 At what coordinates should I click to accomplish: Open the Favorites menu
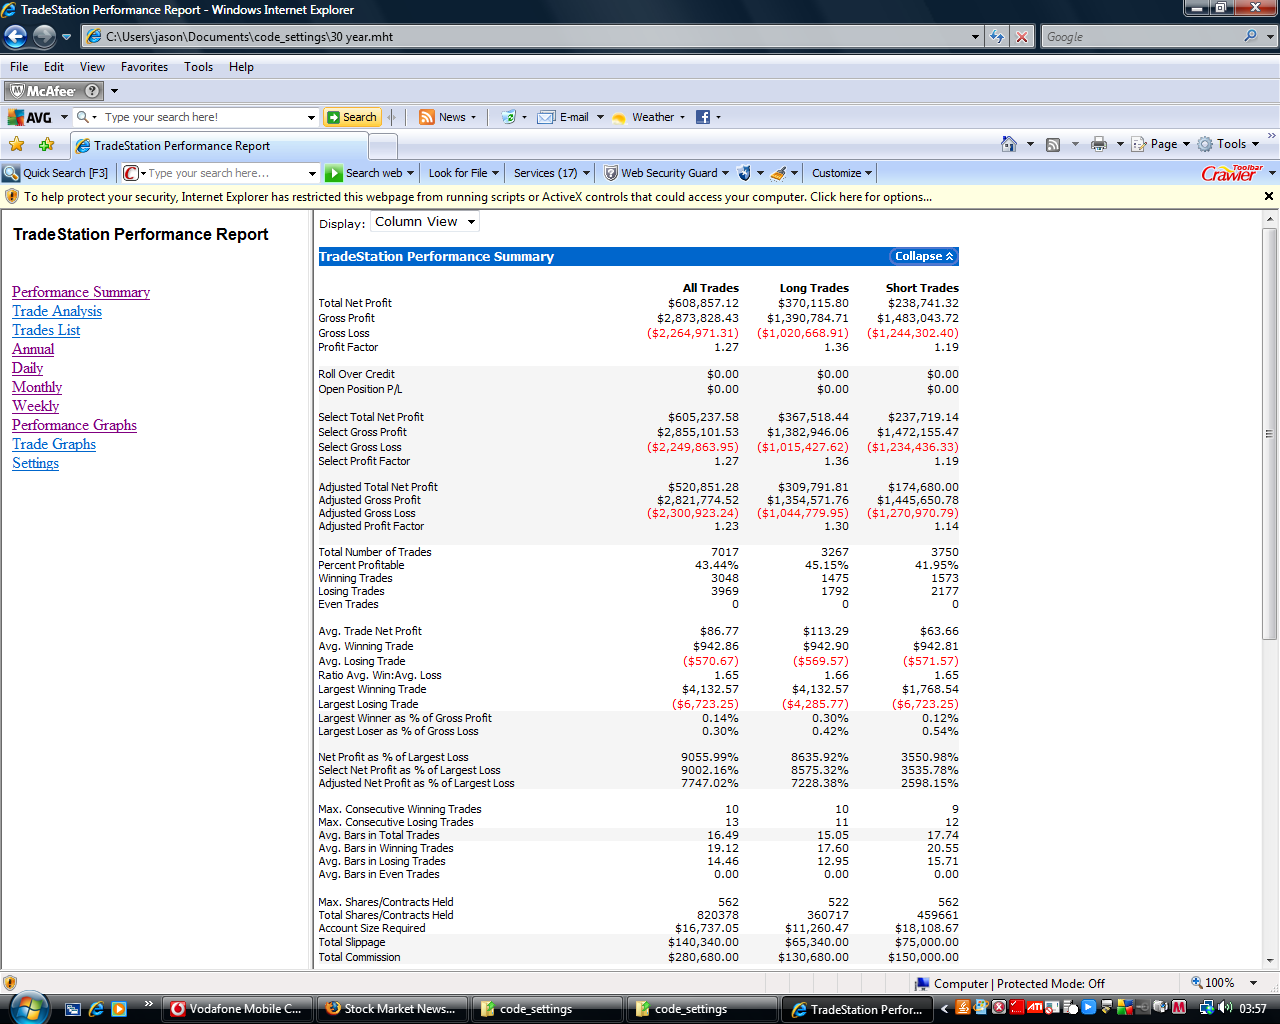point(144,67)
